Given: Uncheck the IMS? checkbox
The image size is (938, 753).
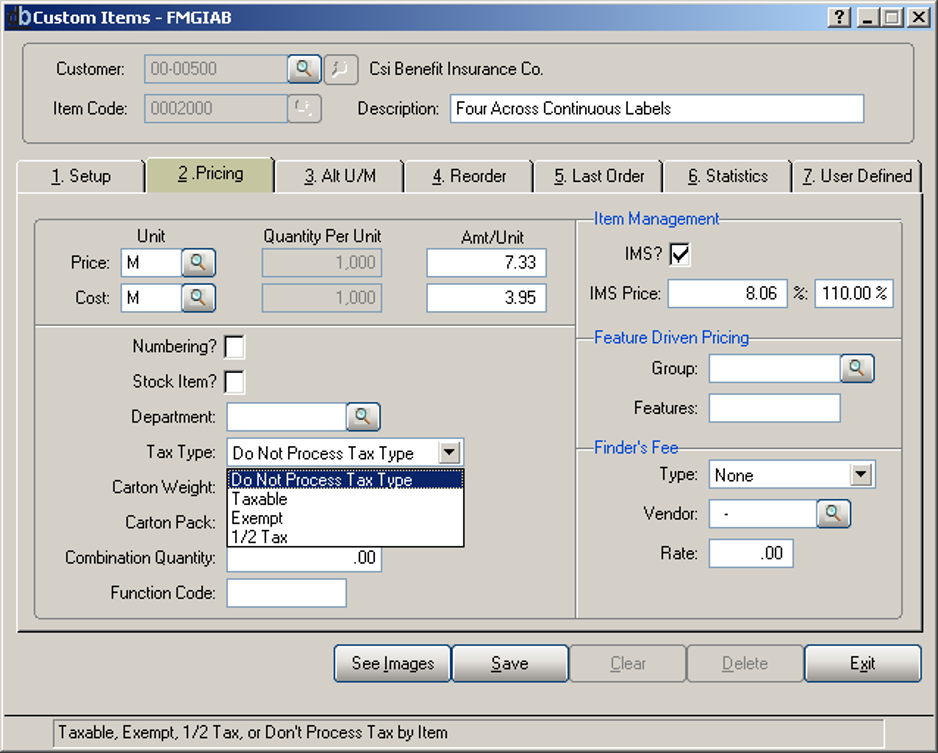Looking at the screenshot, I should pyautogui.click(x=680, y=254).
